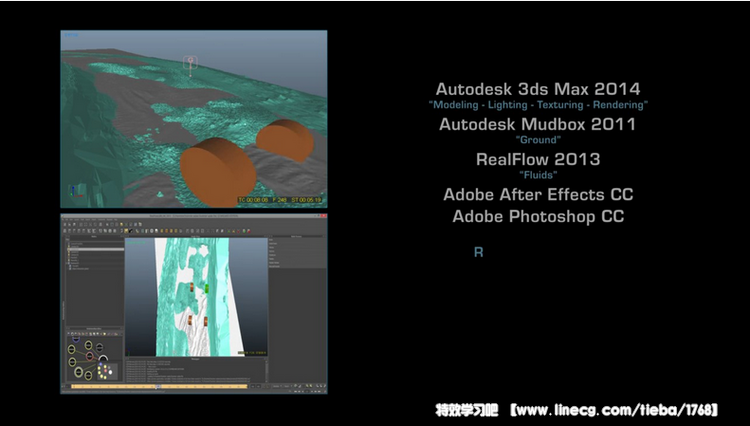Click the "Fluids" subtitle text

tap(538, 175)
